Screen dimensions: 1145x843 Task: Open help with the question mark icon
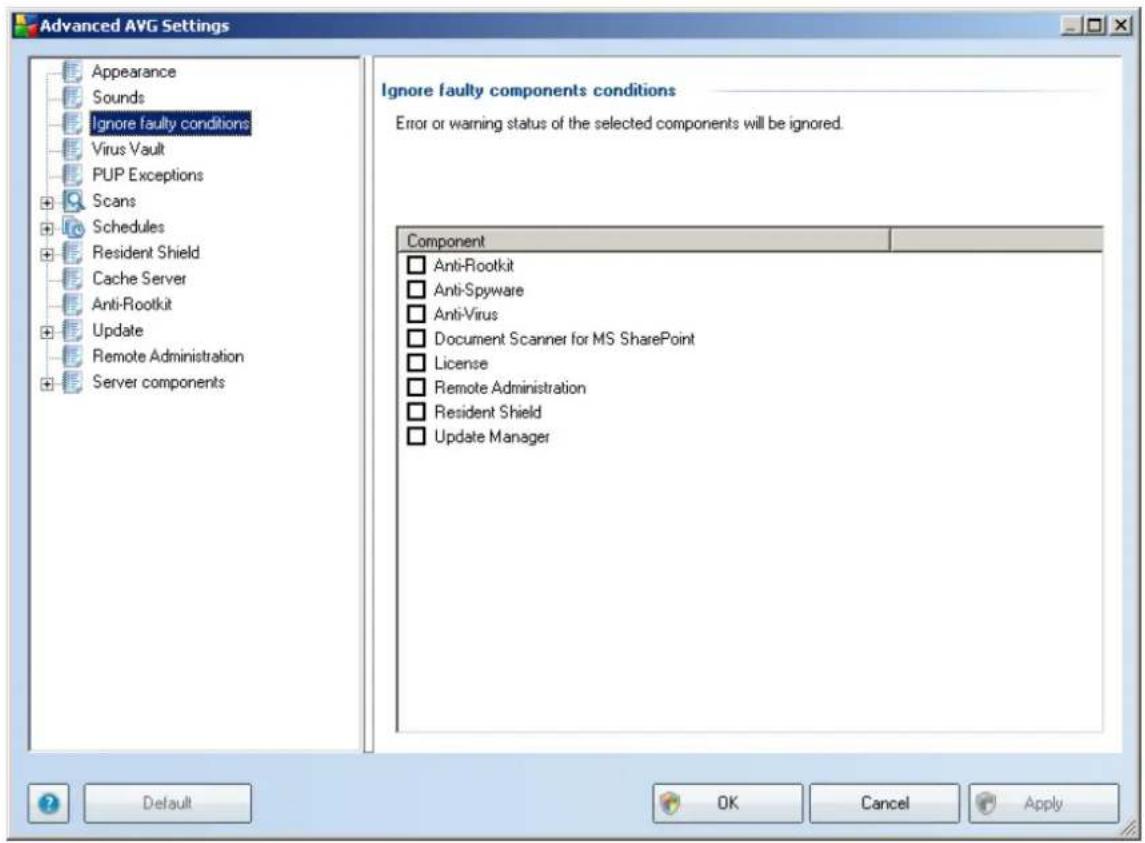49,804
